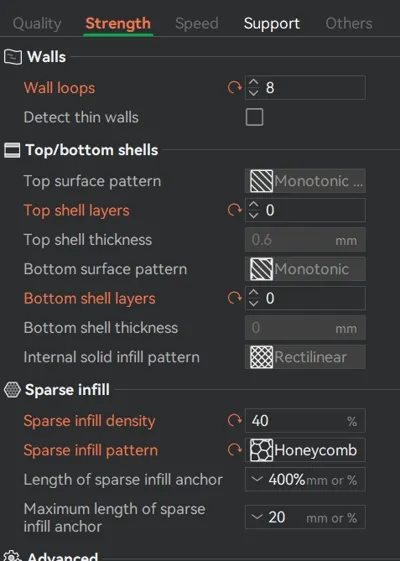Reset Top shell layers value
The image size is (400, 561).
tap(235, 210)
